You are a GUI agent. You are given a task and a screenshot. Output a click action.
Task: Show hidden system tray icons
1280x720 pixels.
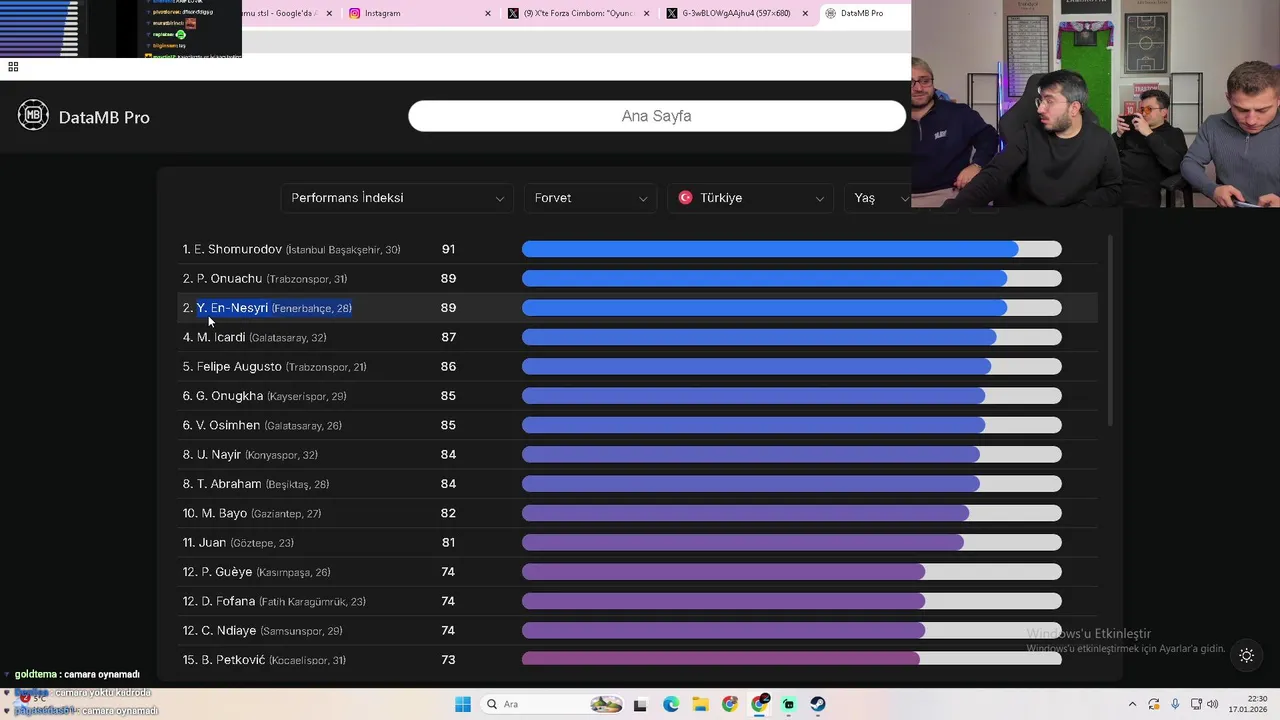pos(1132,704)
